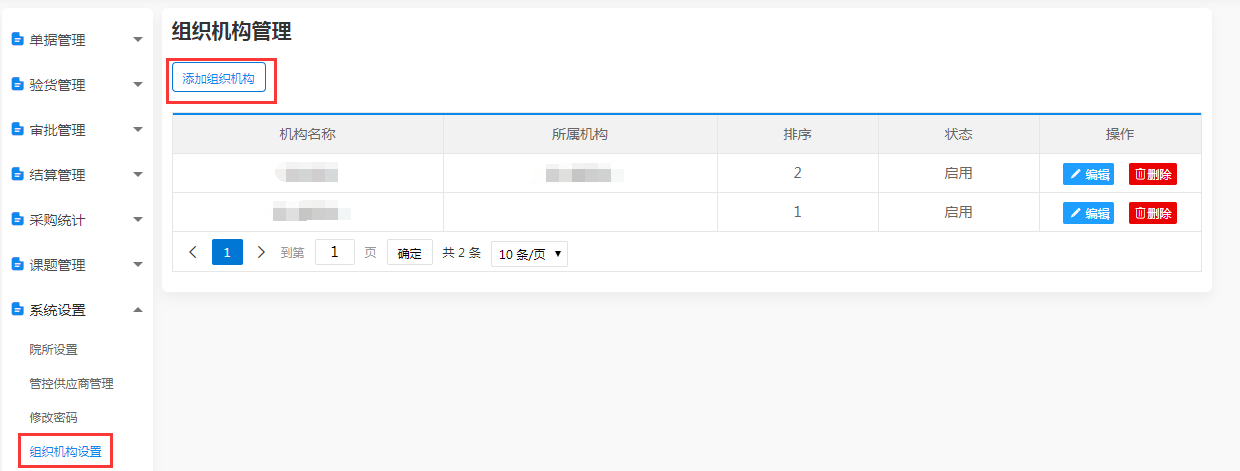Click the 确定 page jump button
Image resolution: width=1240 pixels, height=471 pixels.
pos(410,253)
